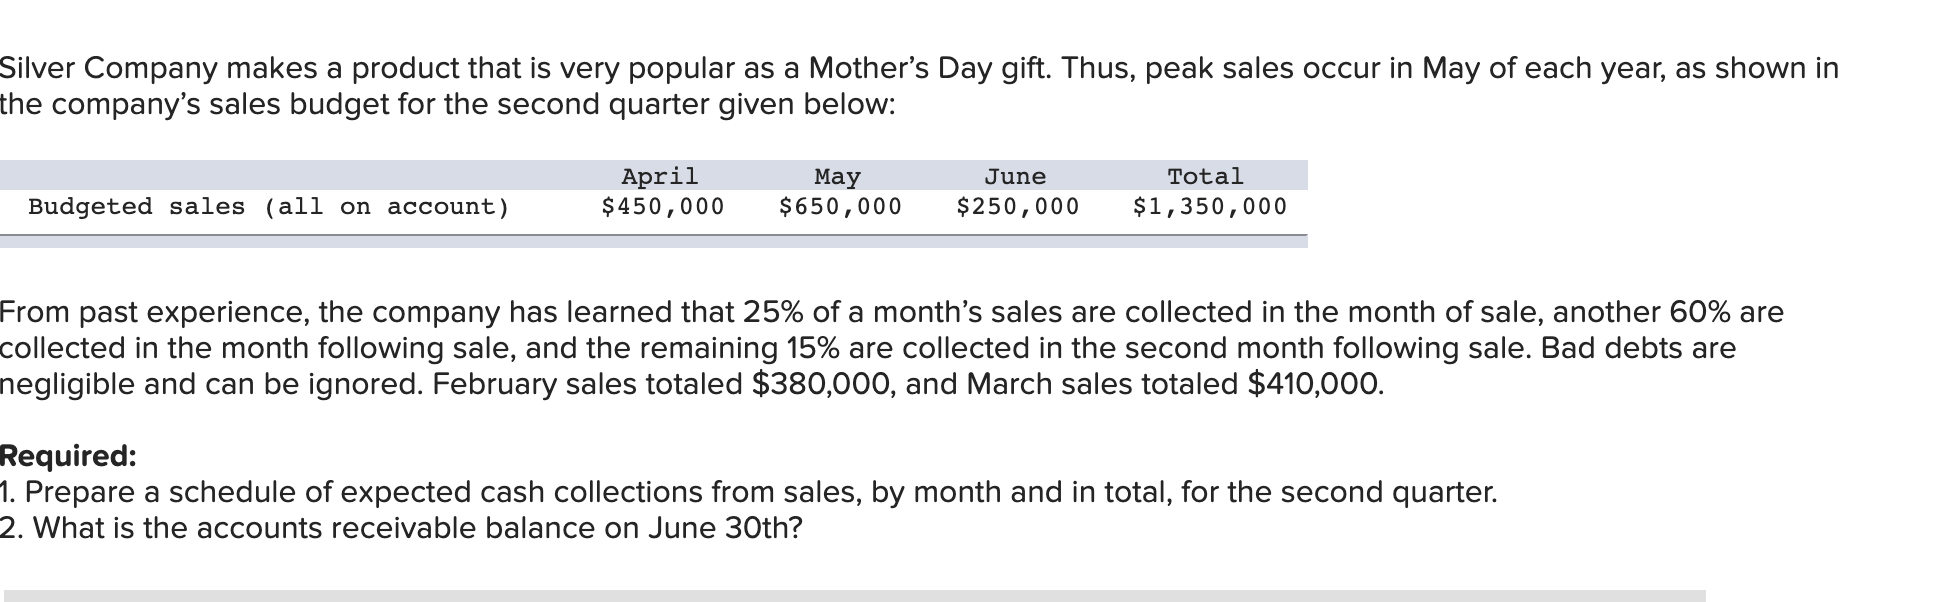This screenshot has width=1946, height=602.
Task: Select the $250,000 June sales cell
Action: click(1017, 207)
